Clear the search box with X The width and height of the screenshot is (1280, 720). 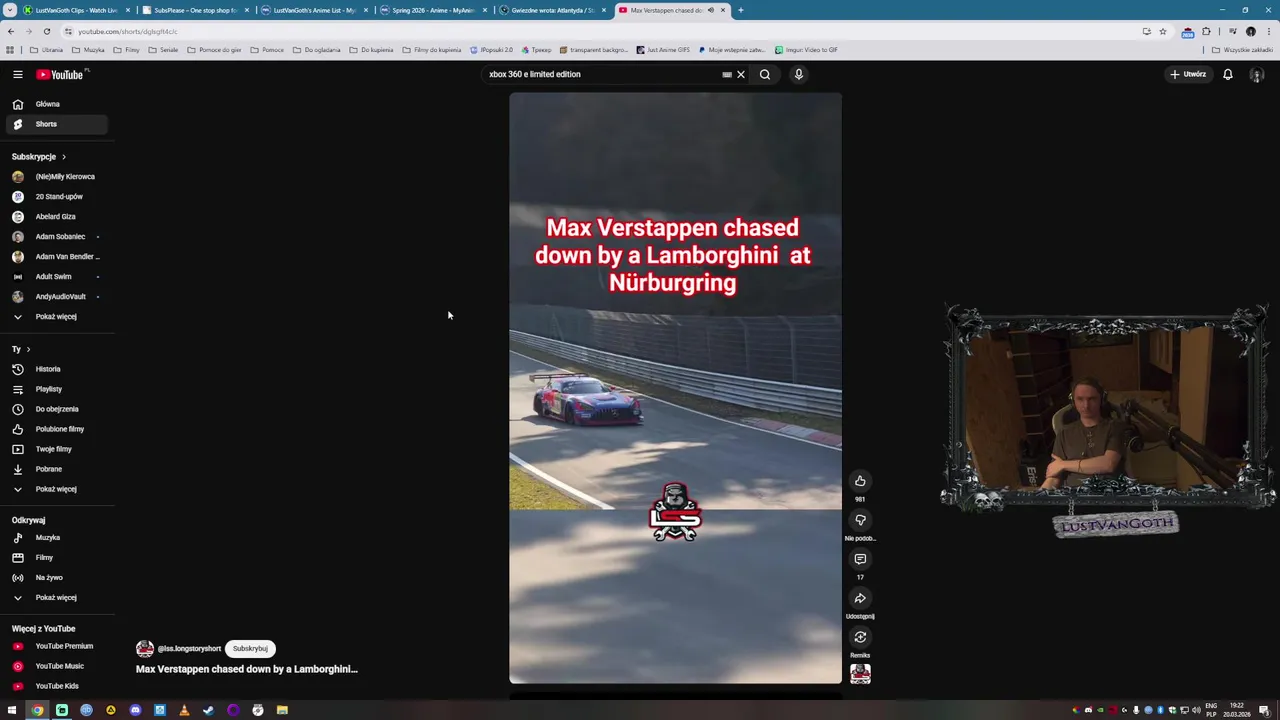pos(741,74)
